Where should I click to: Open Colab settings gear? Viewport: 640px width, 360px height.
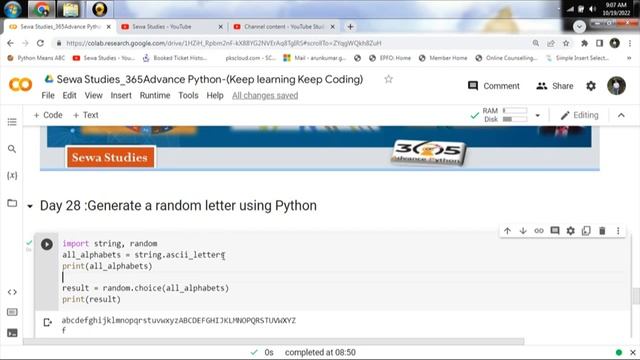[x=591, y=86]
